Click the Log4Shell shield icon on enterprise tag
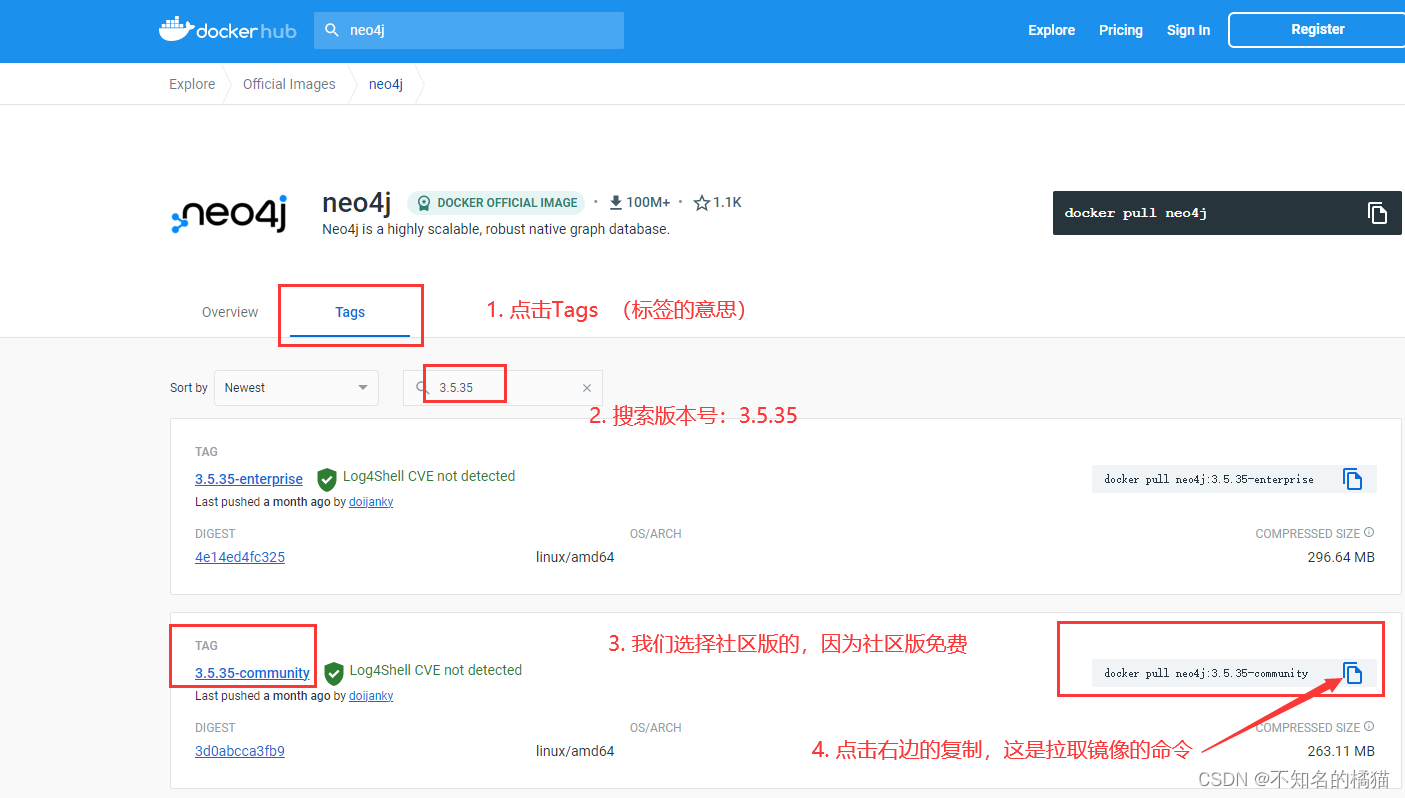Viewport: 1405px width, 798px height. (326, 478)
